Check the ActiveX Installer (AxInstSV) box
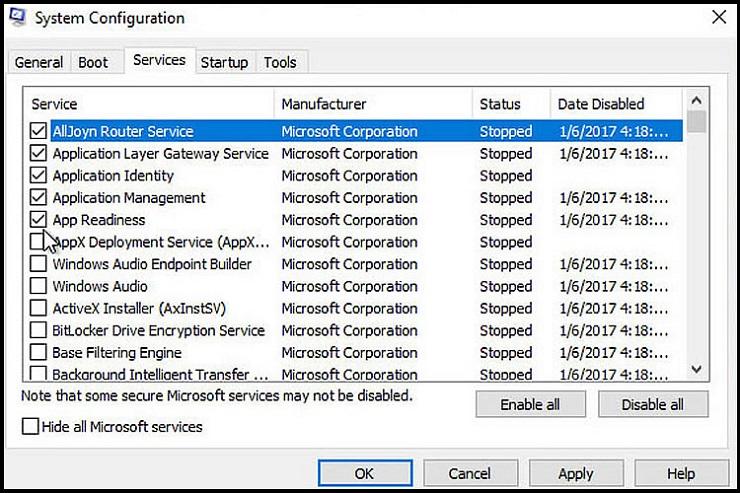The height and width of the screenshot is (493, 740). point(38,308)
